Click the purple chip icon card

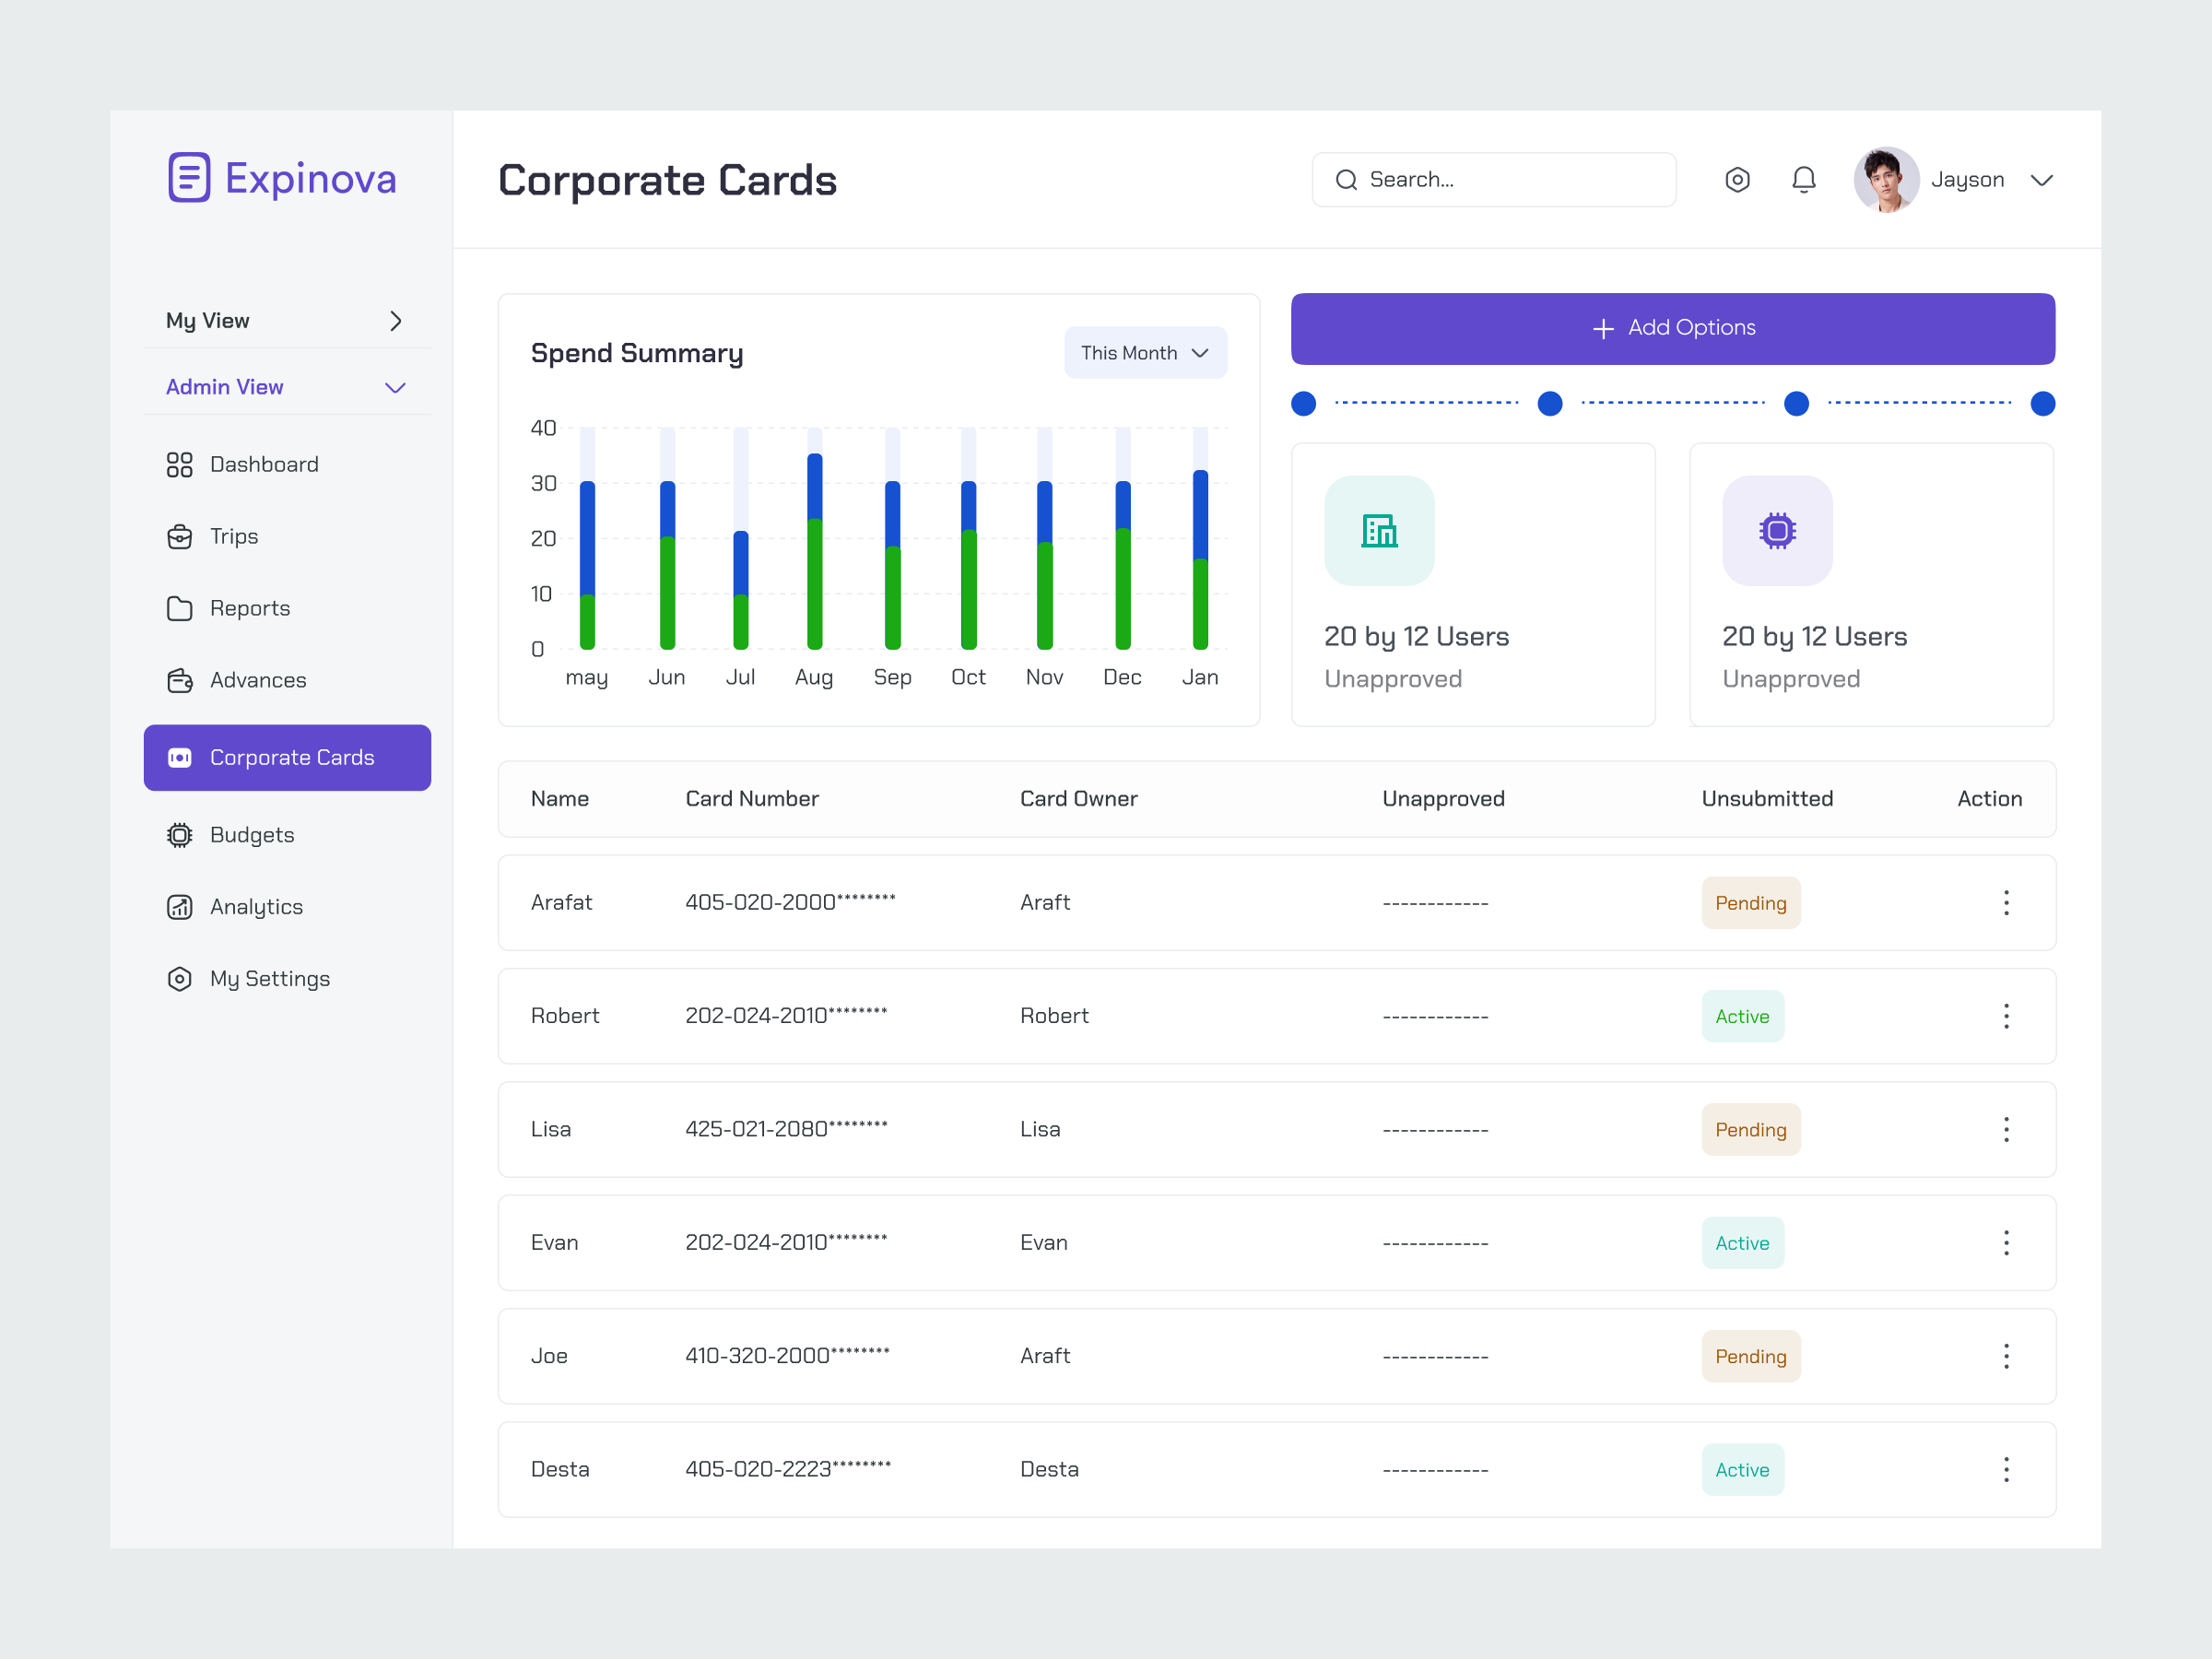click(1777, 530)
